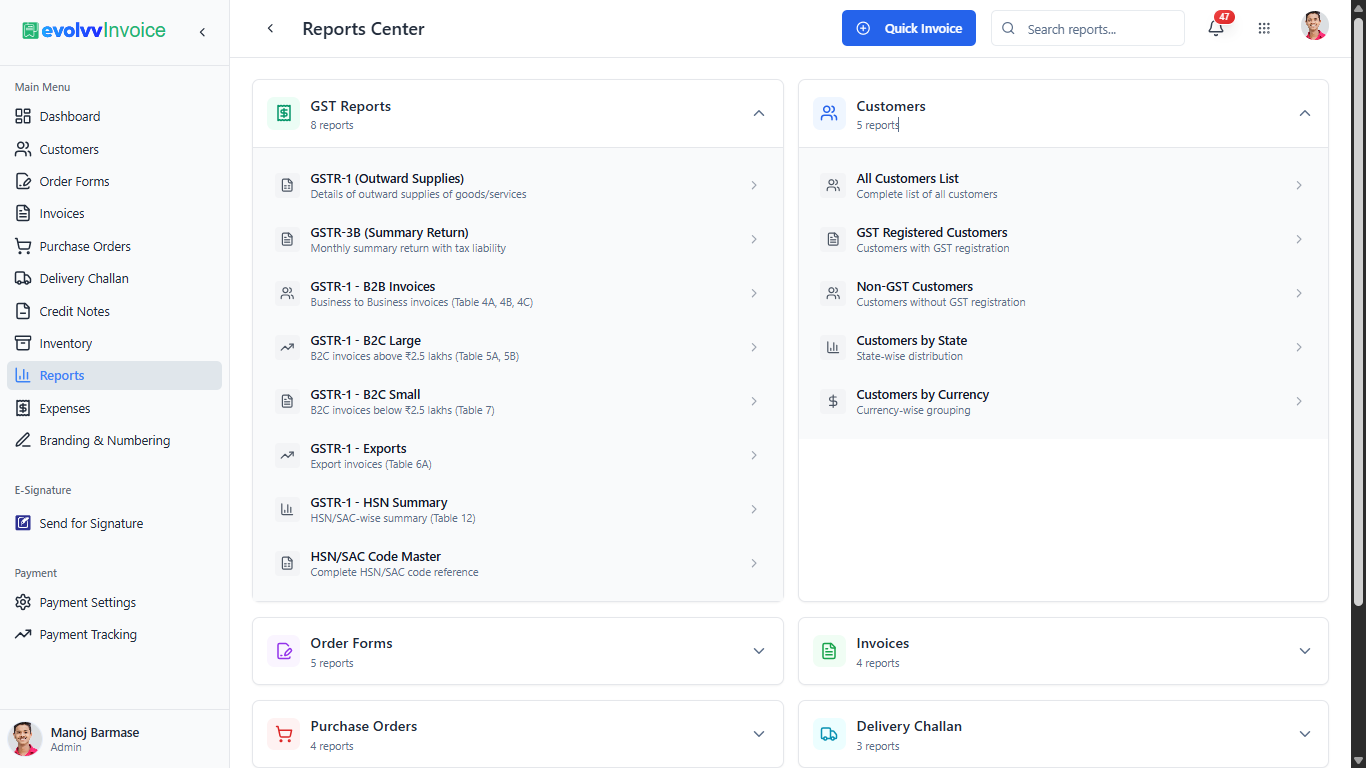
Task: Click the HSN Summary bar chart icon
Action: pyautogui.click(x=287, y=509)
